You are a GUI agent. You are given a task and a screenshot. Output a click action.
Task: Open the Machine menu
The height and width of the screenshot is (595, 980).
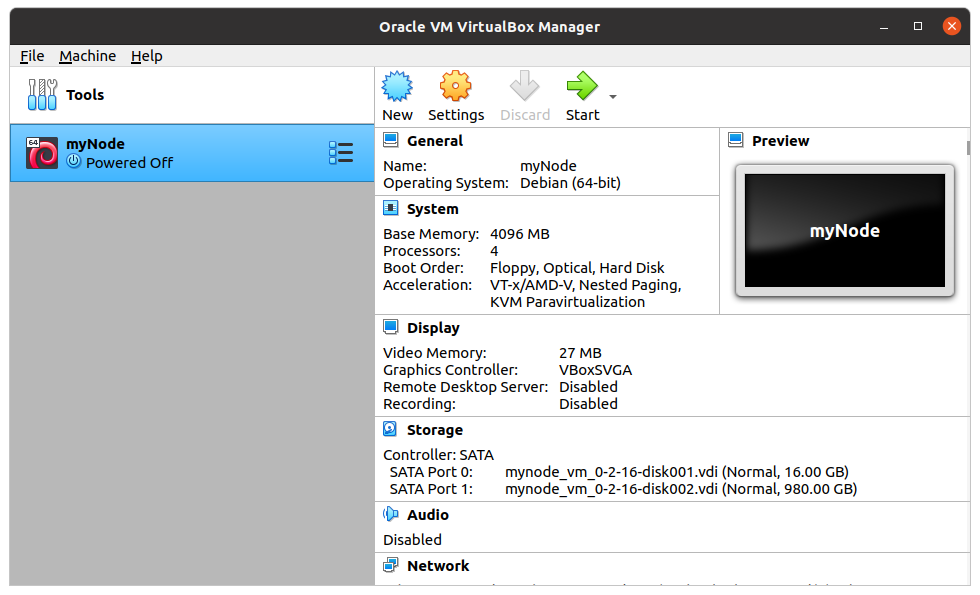pos(88,56)
